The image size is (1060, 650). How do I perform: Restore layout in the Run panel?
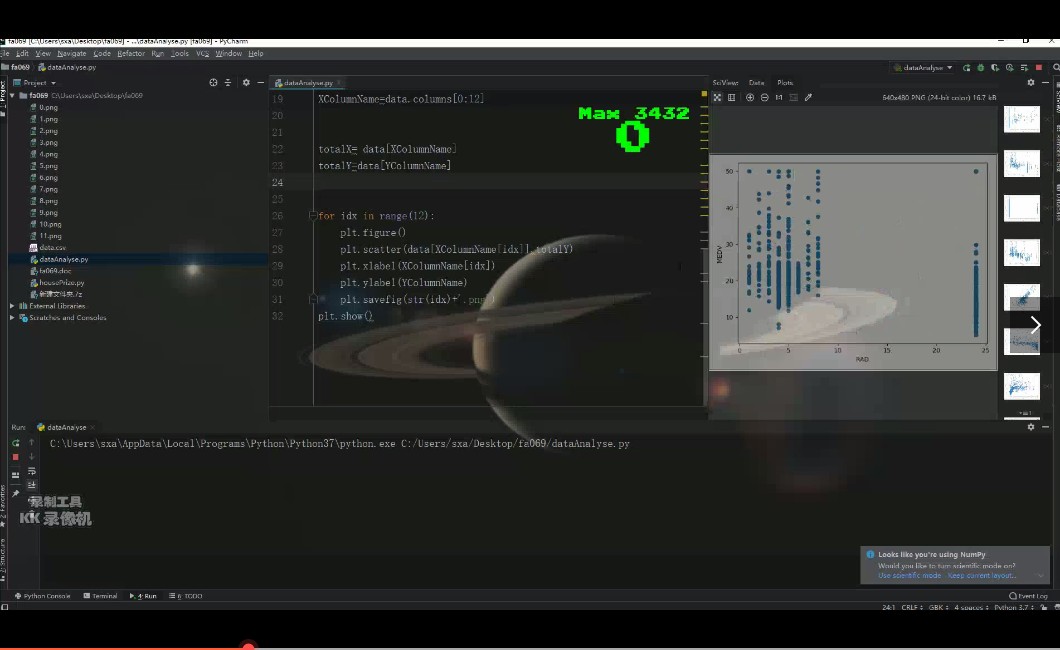(16, 474)
